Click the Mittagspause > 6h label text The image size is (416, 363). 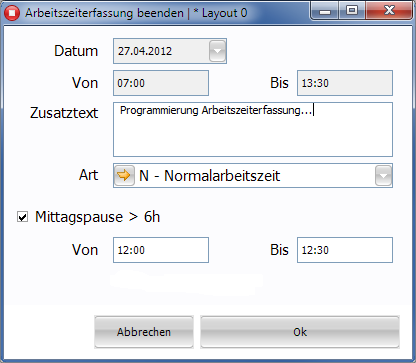coord(98,217)
